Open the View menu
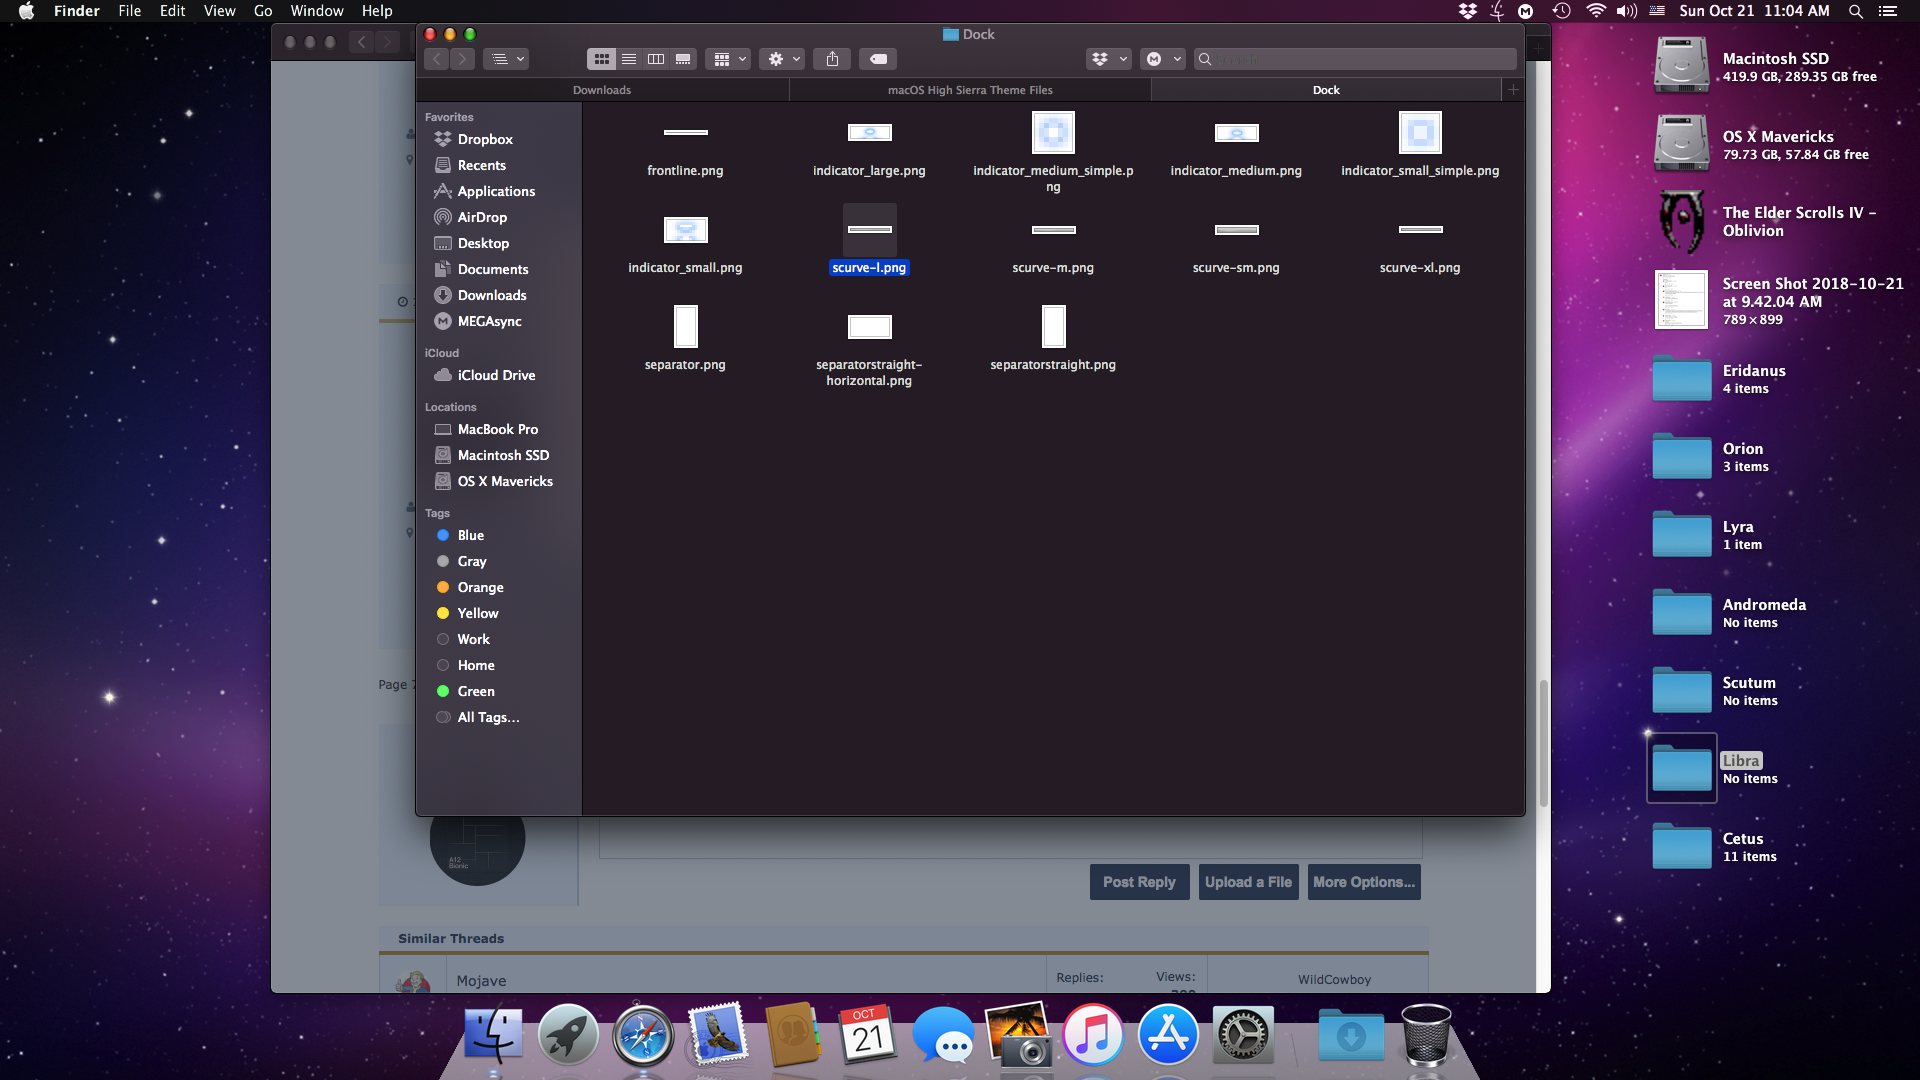 (x=219, y=11)
